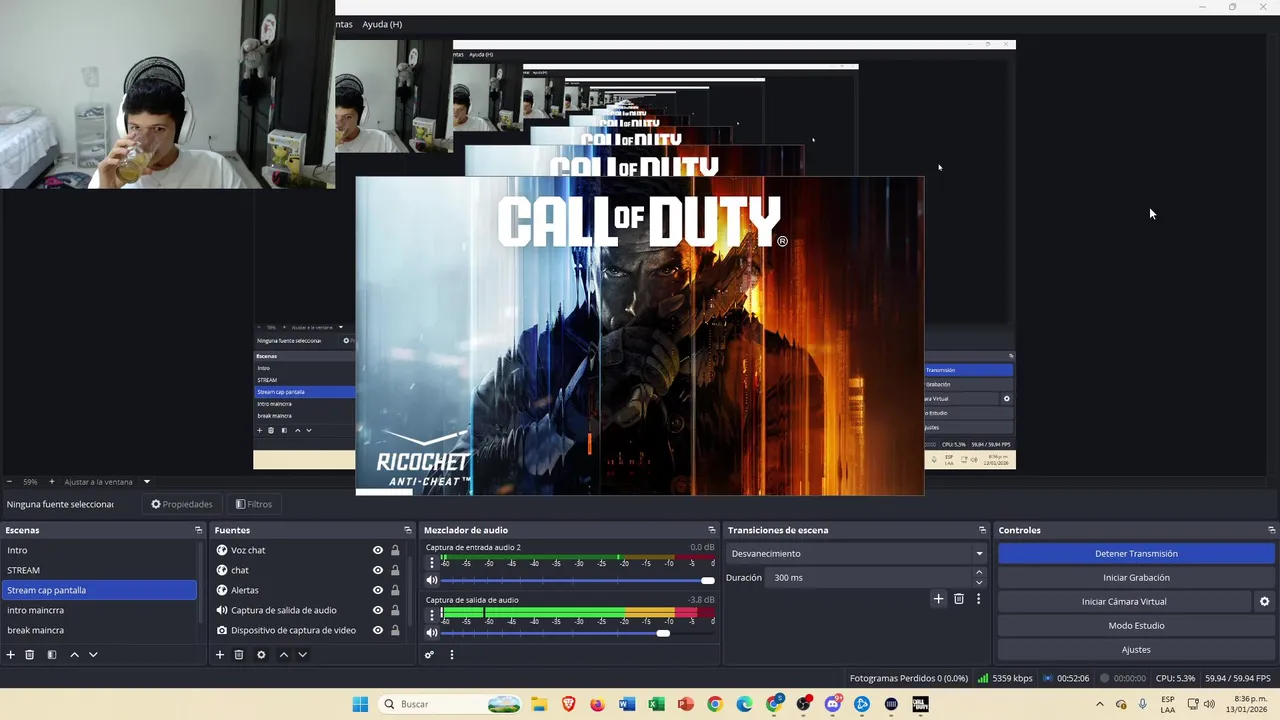This screenshot has height=720, width=1280.
Task: Open transition properties three-dot menu
Action: coord(978,599)
